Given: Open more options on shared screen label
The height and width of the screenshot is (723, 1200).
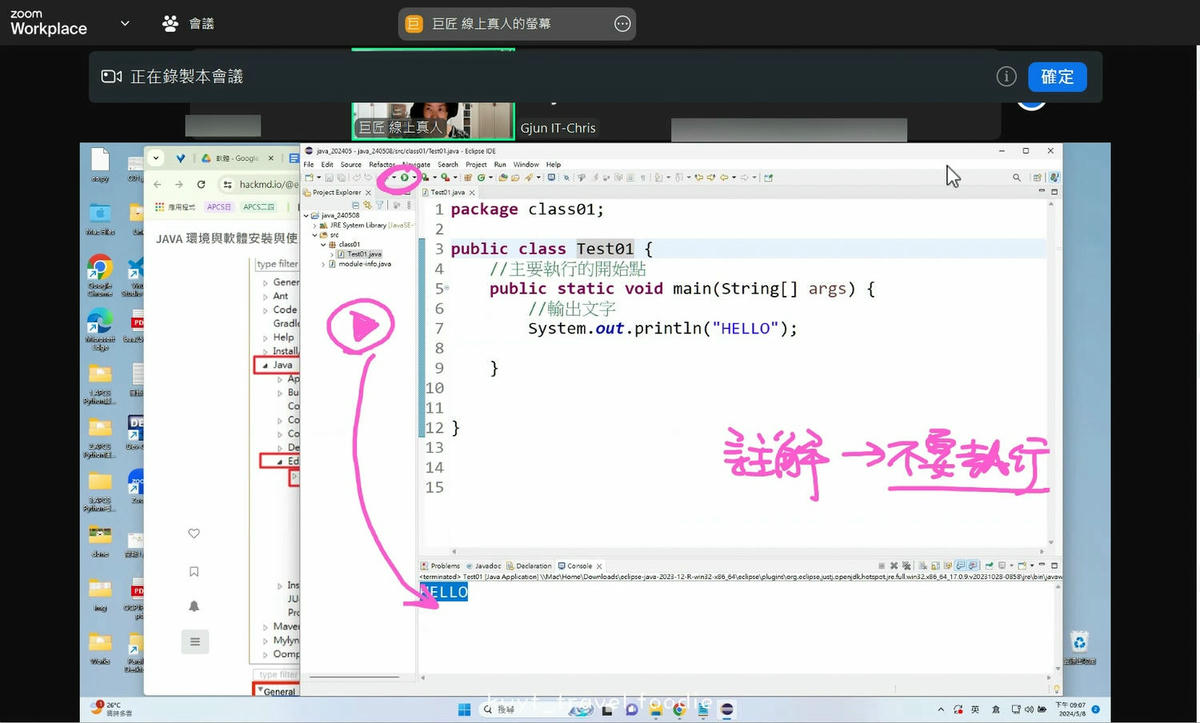Looking at the screenshot, I should click(x=623, y=23).
